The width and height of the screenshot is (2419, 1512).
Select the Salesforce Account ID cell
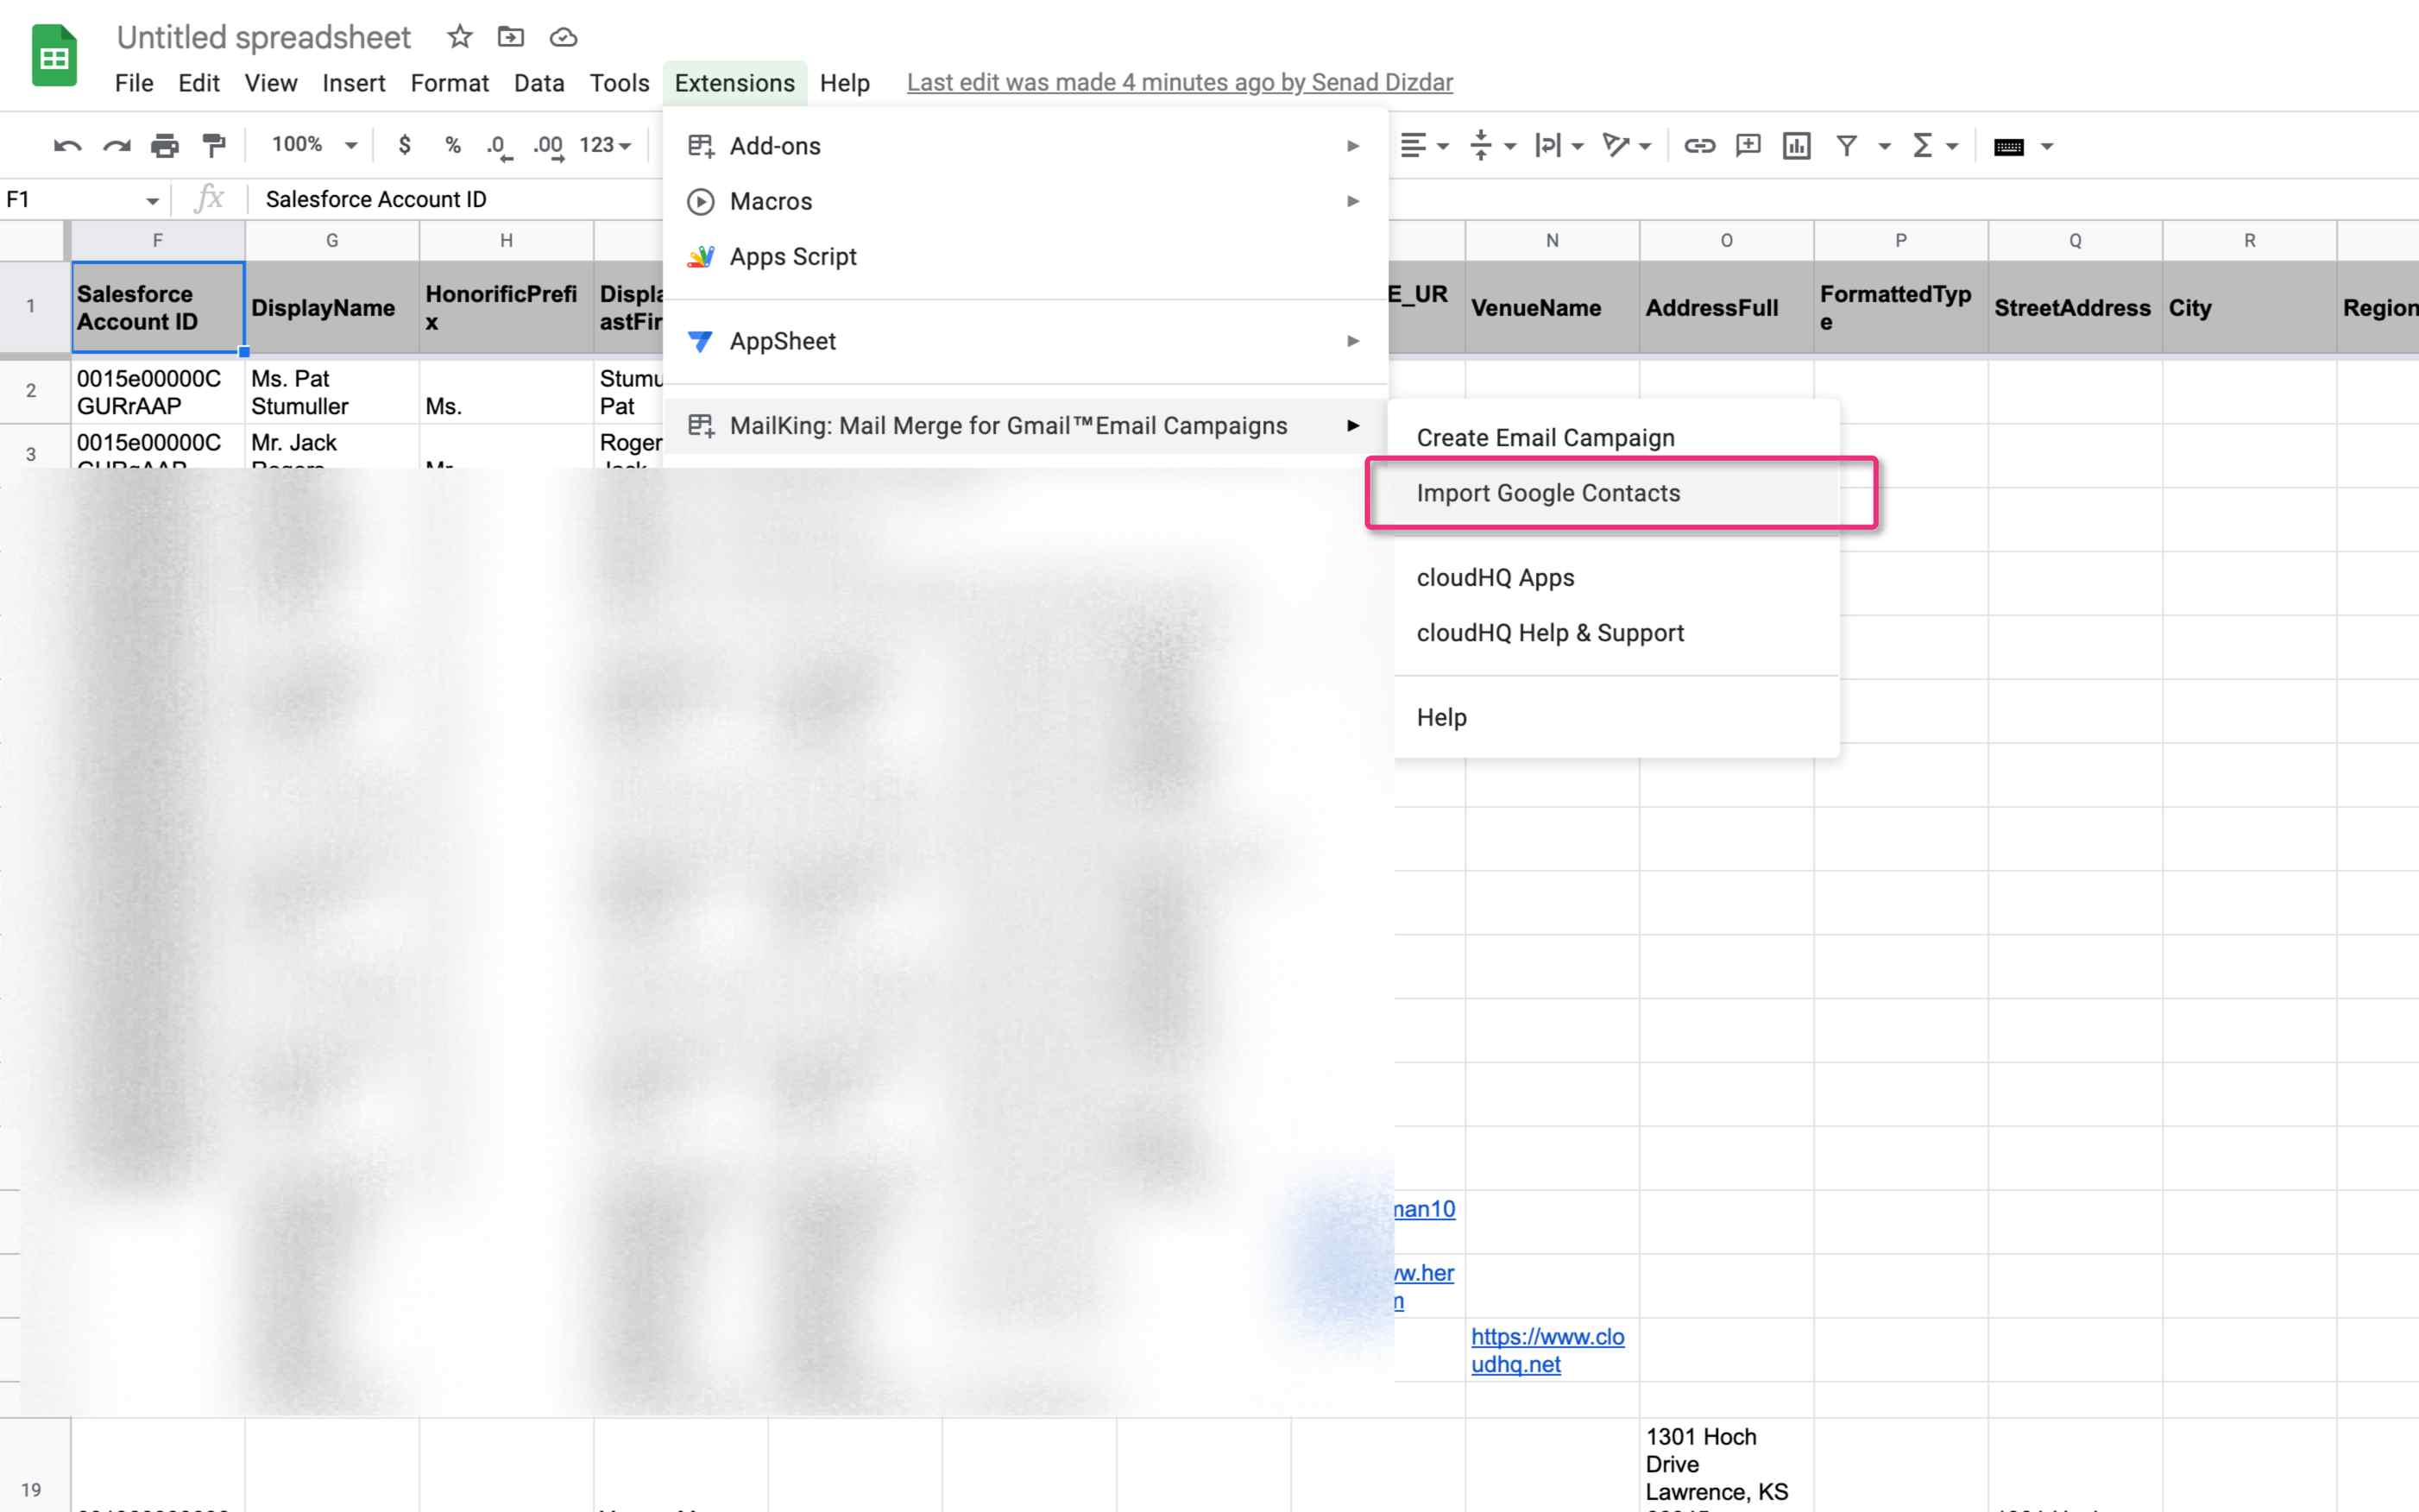[x=158, y=308]
